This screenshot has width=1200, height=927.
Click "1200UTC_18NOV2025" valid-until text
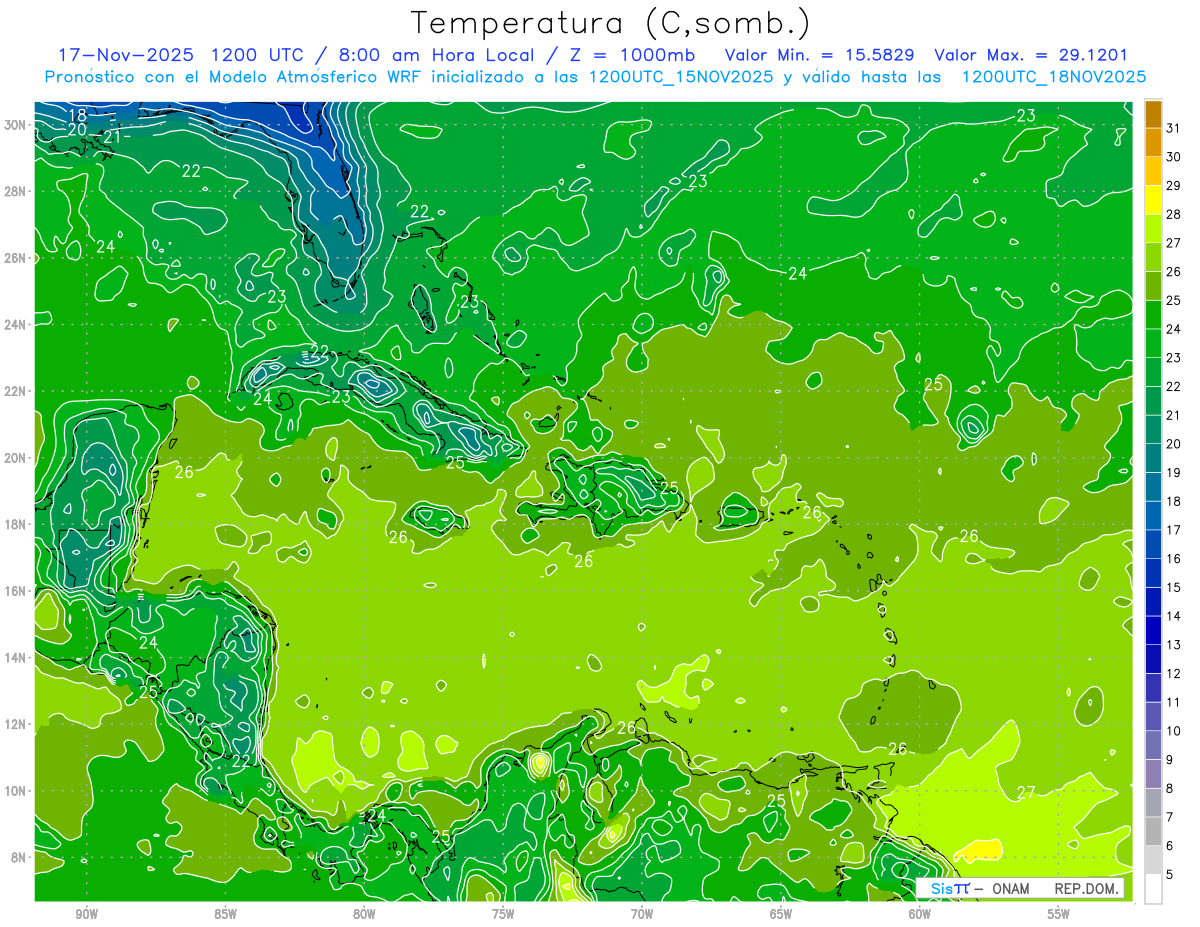pyautogui.click(x=1053, y=77)
